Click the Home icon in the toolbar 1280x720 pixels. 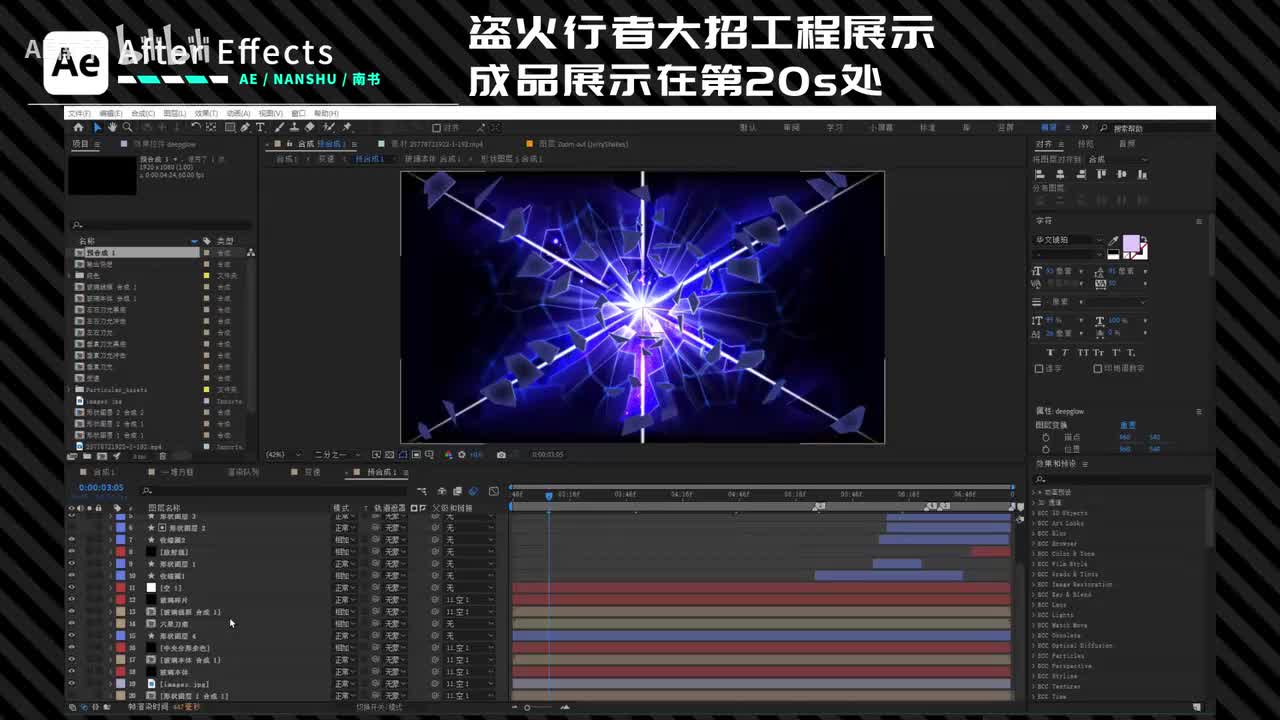(x=78, y=127)
